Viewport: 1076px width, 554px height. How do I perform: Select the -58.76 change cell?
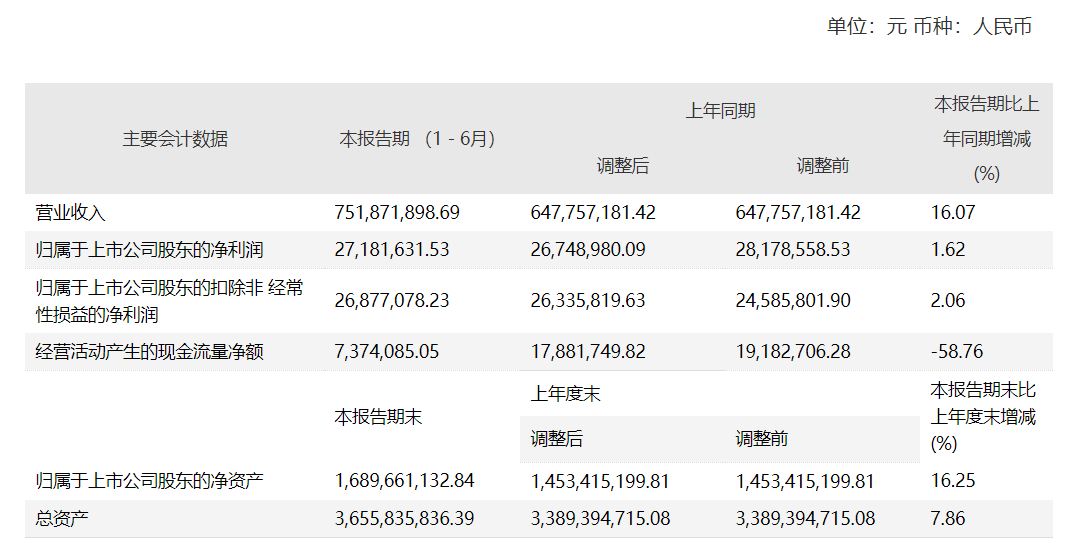click(955, 352)
